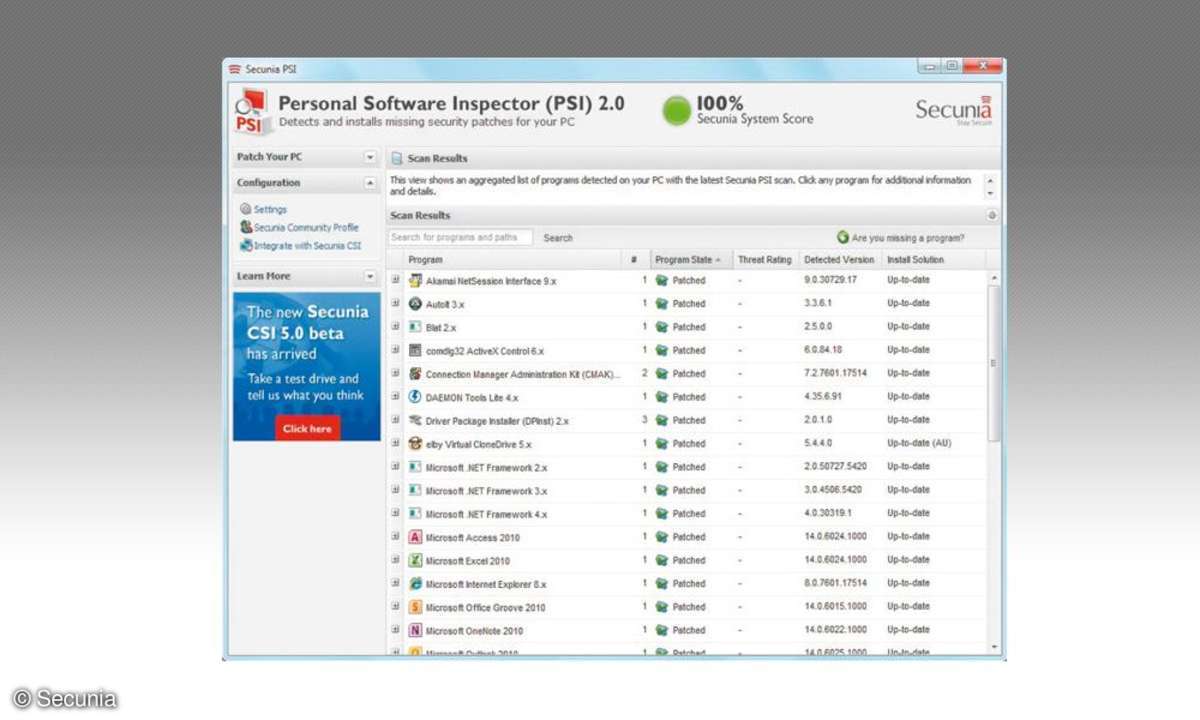Select the Microsoft .NET Framework 3.x row
Image resolution: width=1200 pixels, height=720 pixels.
tap(686, 491)
